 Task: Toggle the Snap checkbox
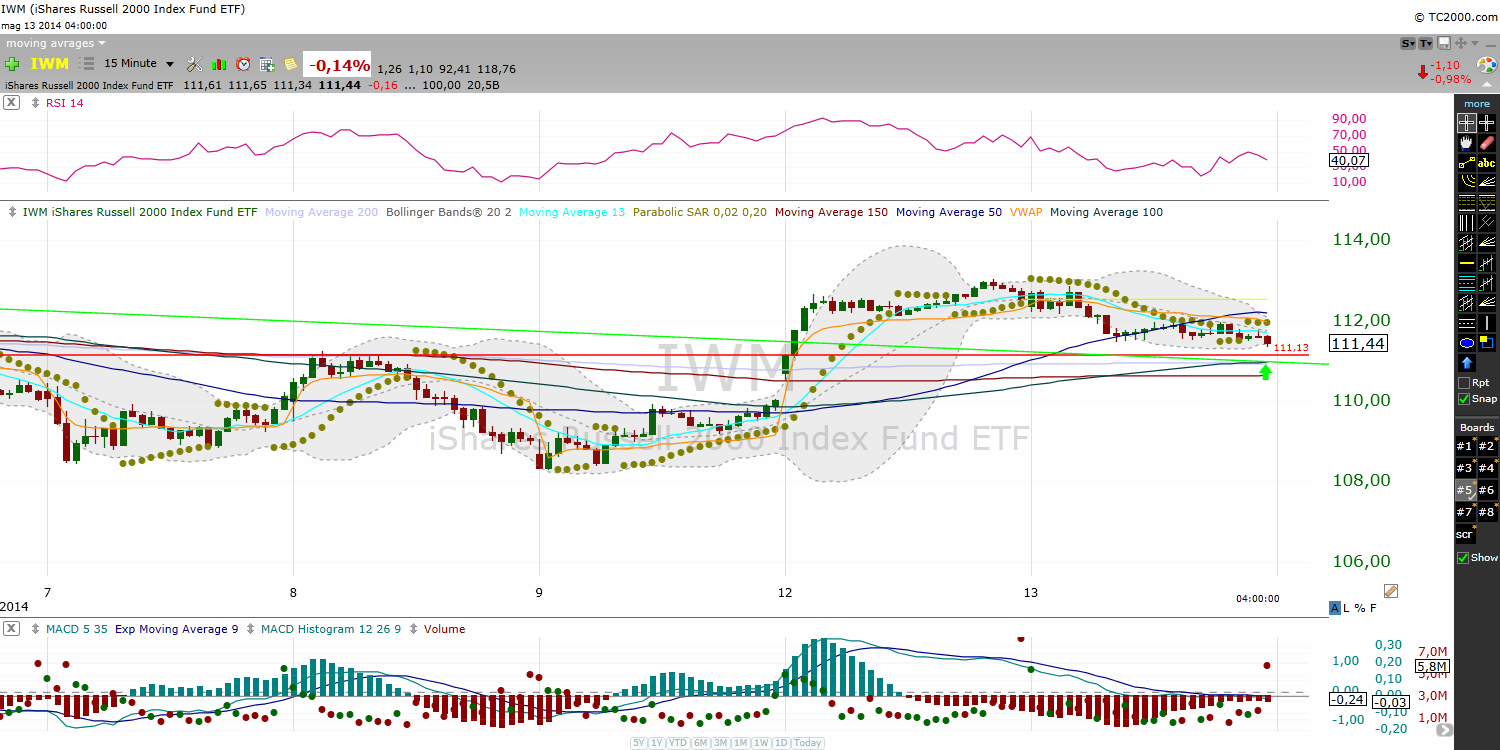[1464, 399]
